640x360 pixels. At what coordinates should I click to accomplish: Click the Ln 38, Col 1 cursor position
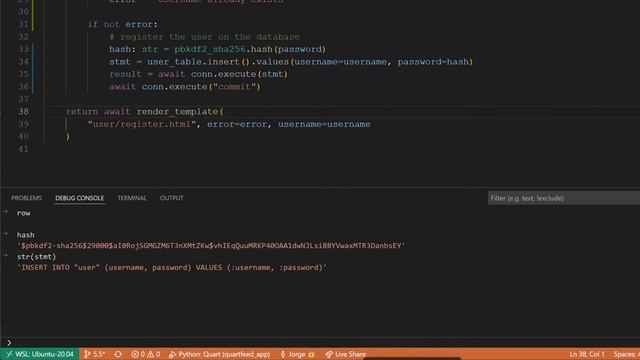[x=587, y=354]
